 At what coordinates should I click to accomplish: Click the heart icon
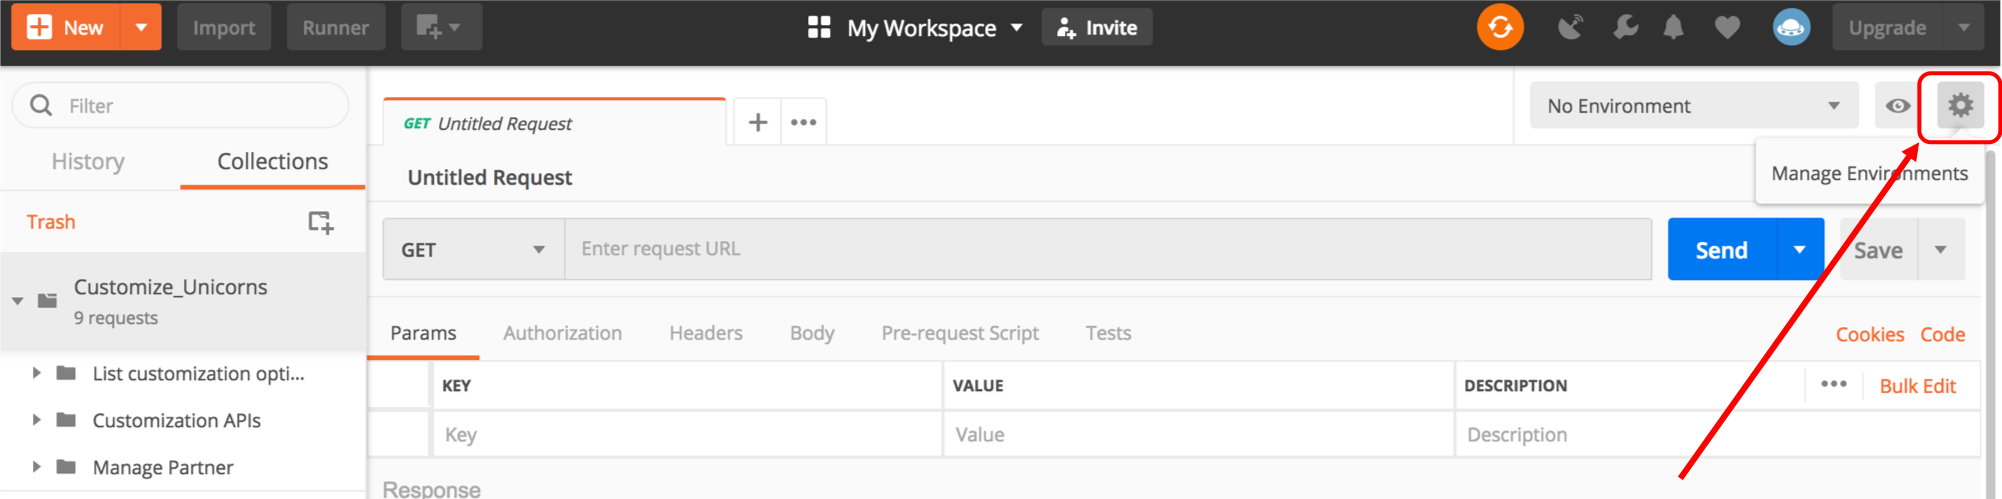[x=1727, y=27]
